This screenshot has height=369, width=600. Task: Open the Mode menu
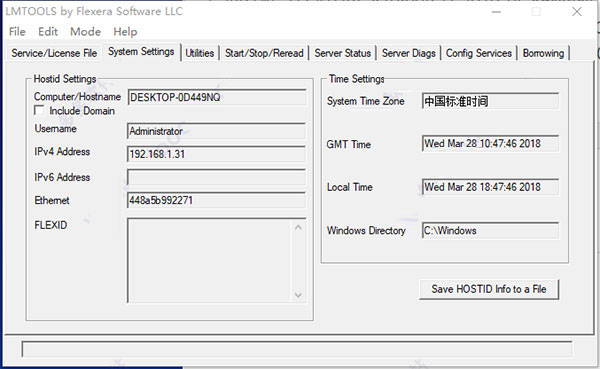click(85, 31)
